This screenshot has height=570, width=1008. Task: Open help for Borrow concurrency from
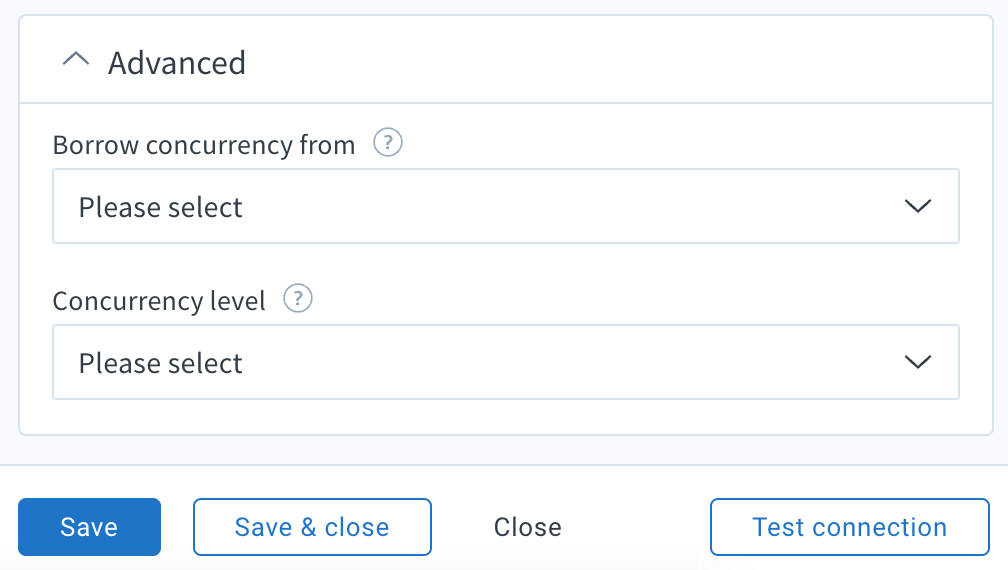click(387, 144)
